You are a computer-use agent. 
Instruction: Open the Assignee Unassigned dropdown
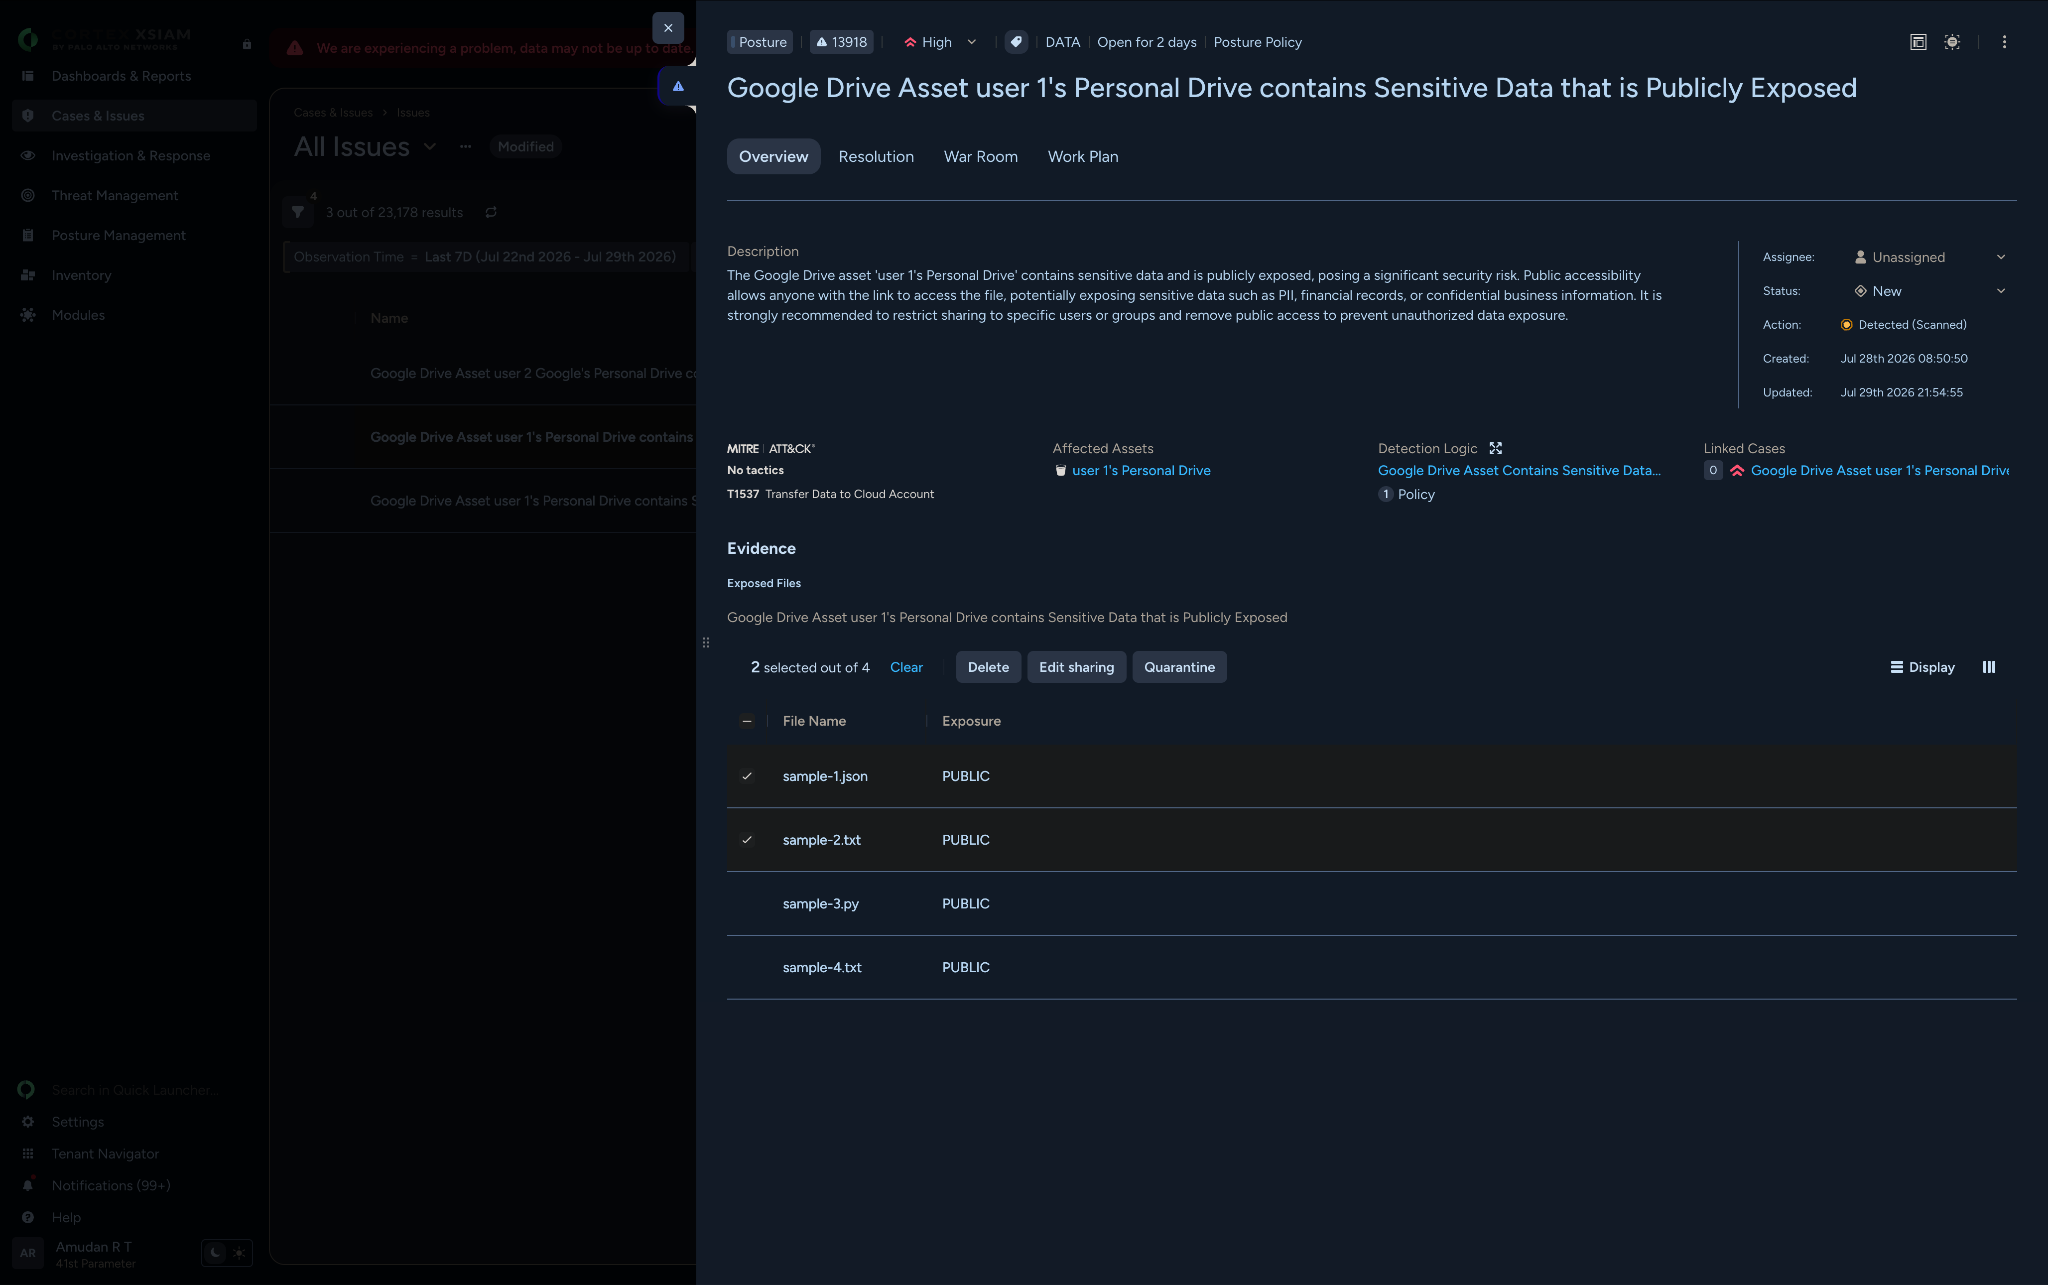coord(1929,257)
